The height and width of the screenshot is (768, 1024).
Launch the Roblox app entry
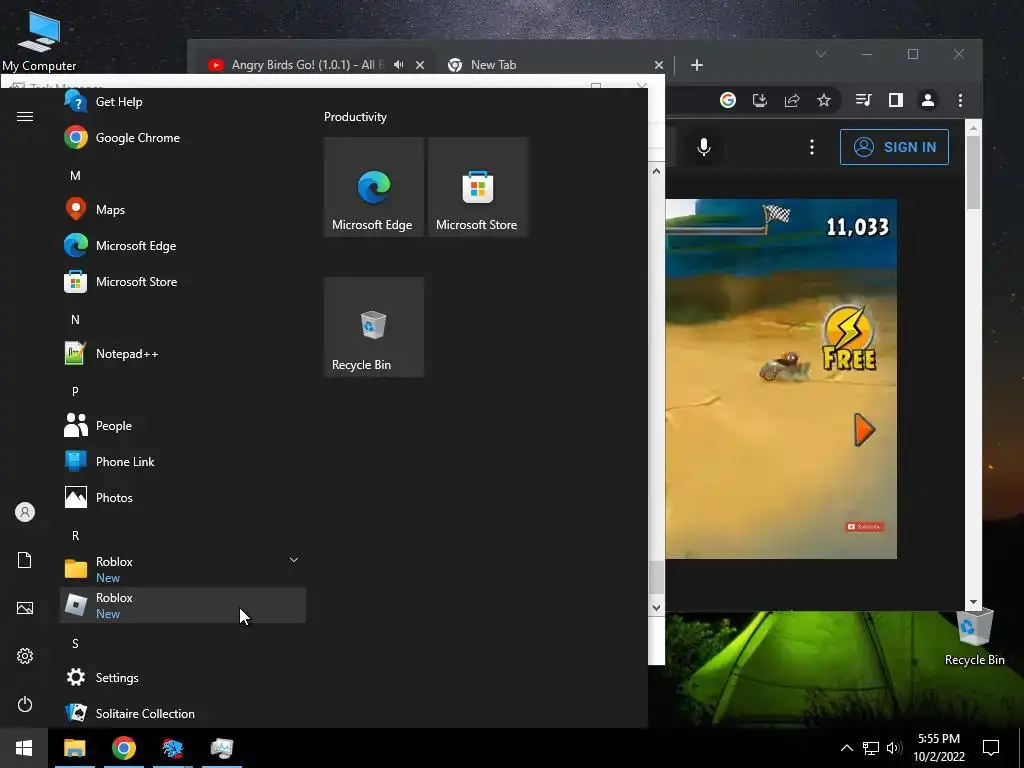coord(183,605)
